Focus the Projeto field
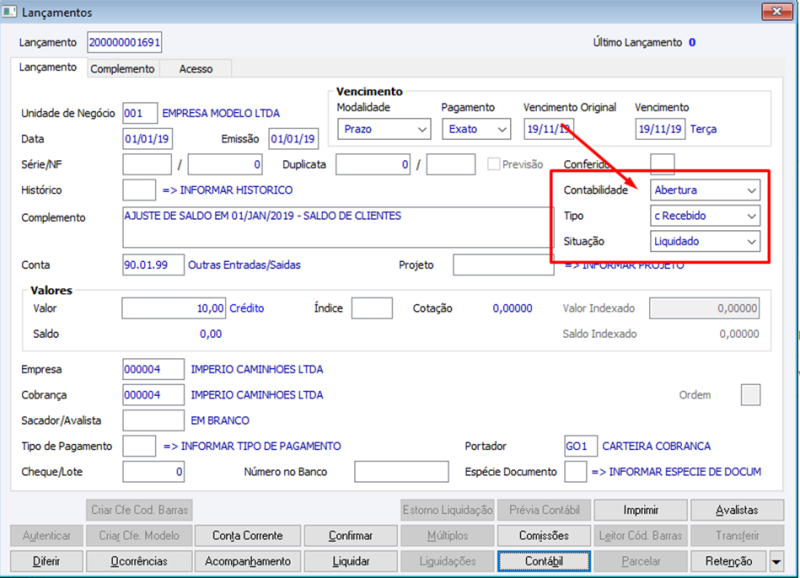The width and height of the screenshot is (800, 578). pyautogui.click(x=504, y=265)
